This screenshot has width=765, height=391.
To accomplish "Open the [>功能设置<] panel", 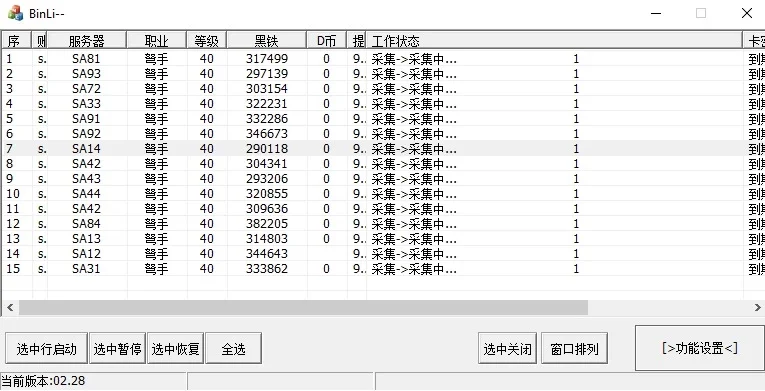I will pyautogui.click(x=700, y=348).
